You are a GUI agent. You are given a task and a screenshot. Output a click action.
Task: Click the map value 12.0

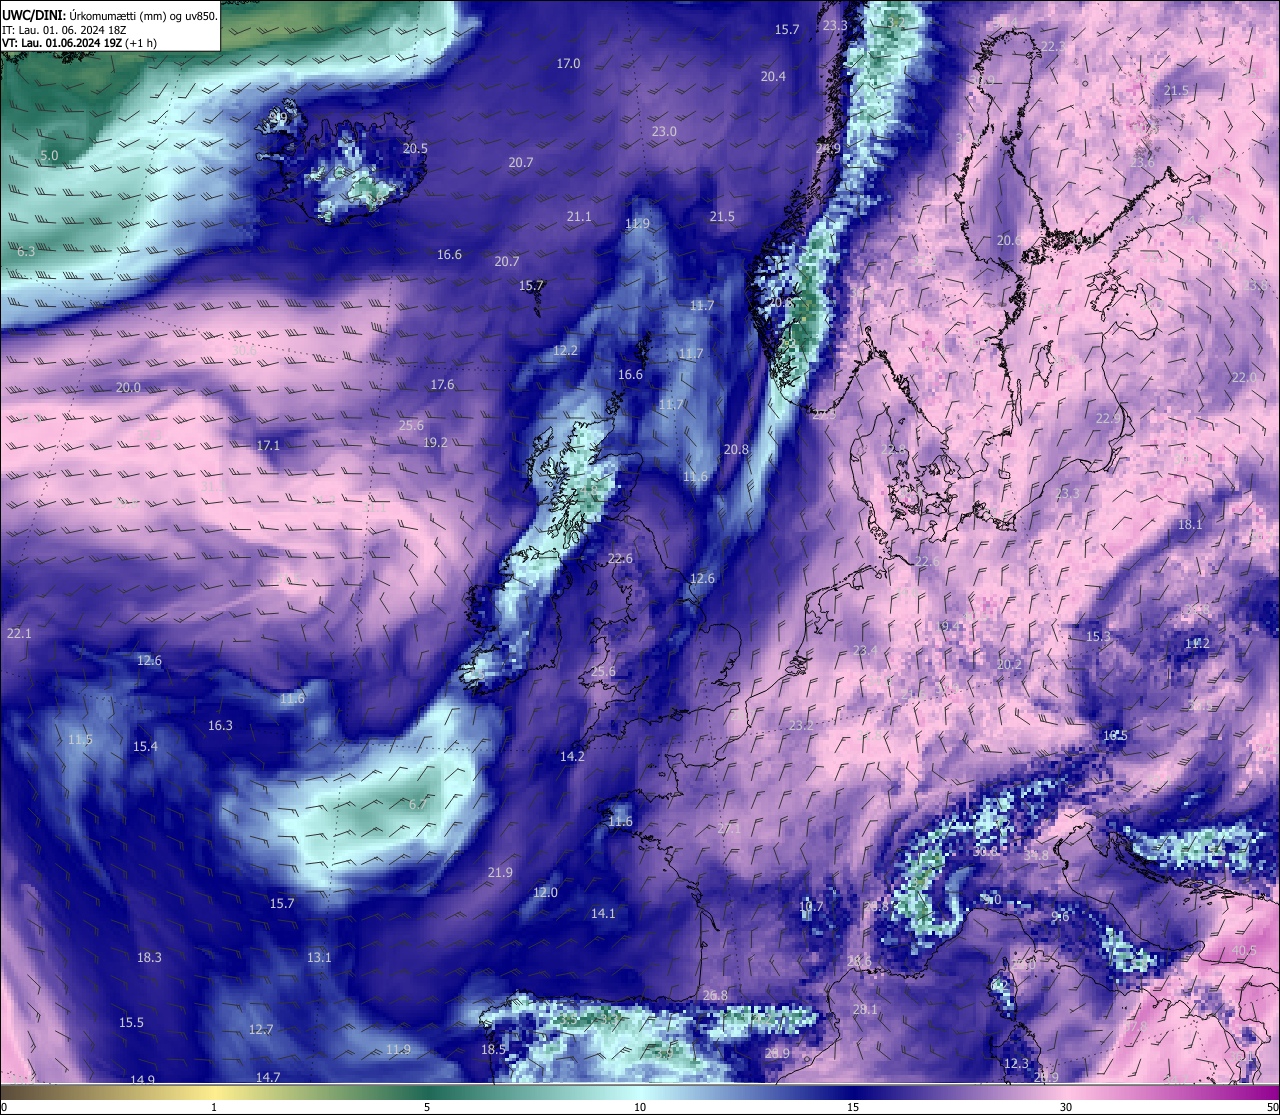[545, 893]
